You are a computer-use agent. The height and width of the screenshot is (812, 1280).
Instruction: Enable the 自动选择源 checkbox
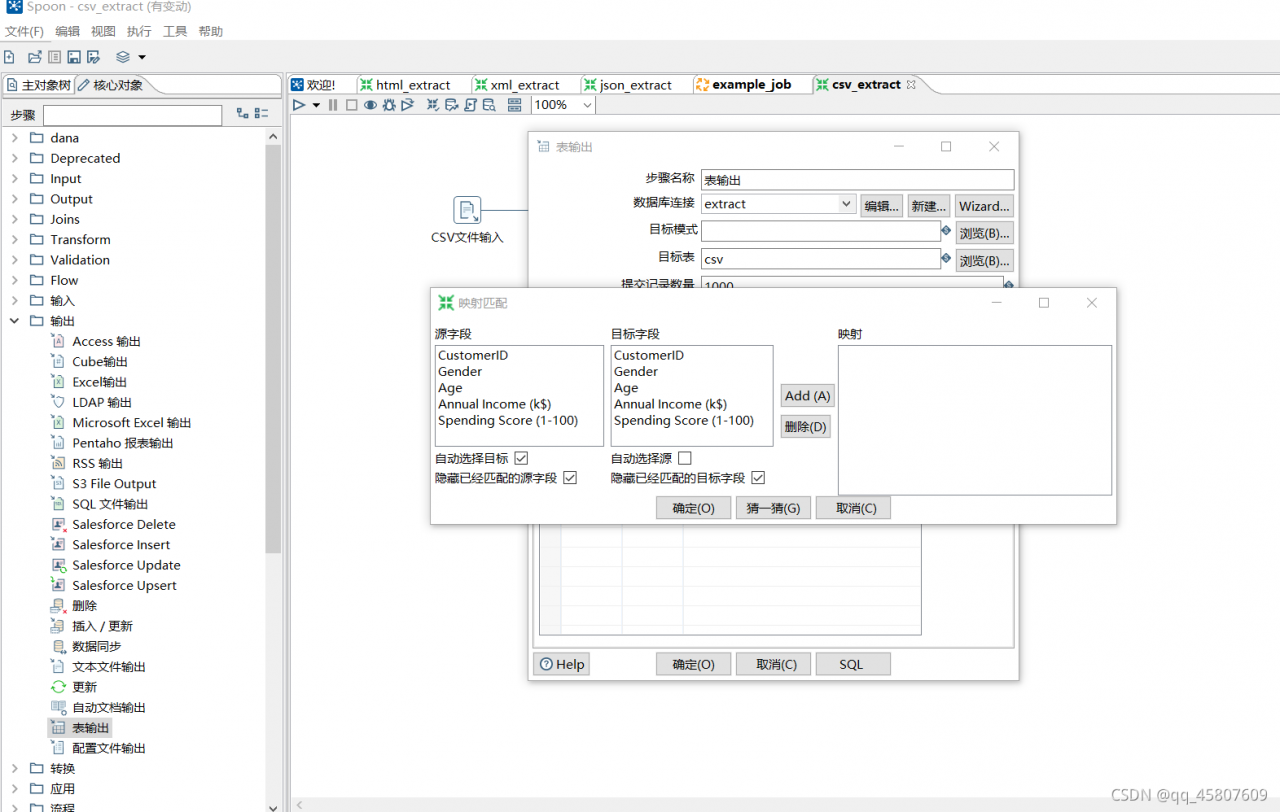[x=685, y=458]
